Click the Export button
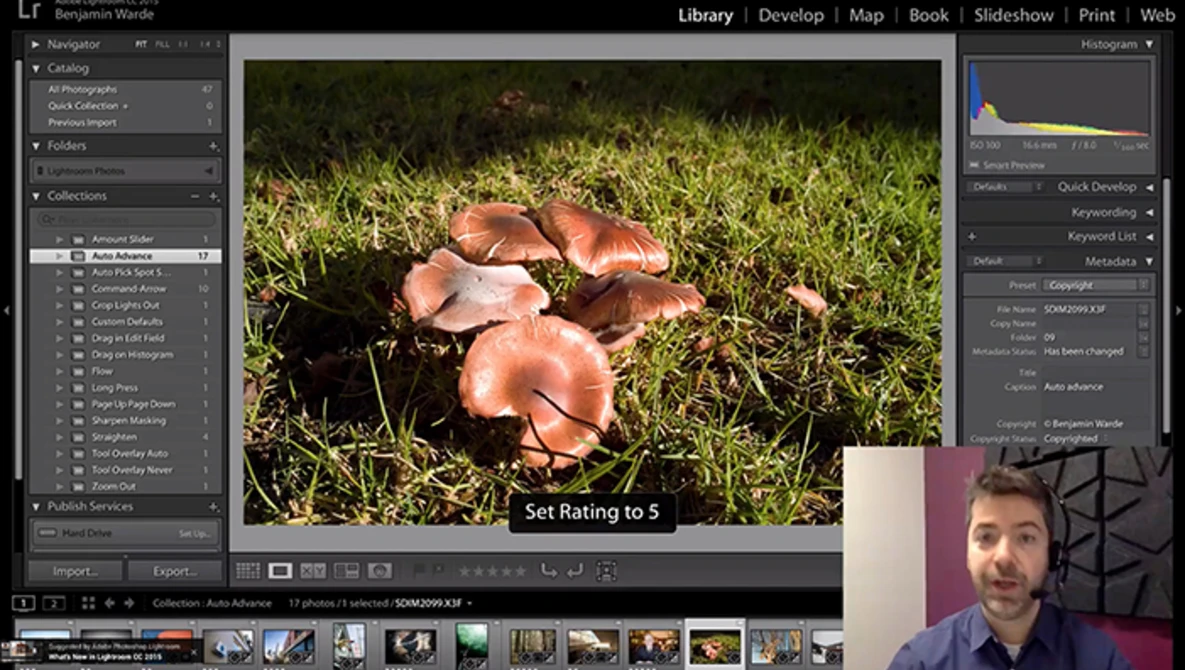 pyautogui.click(x=175, y=571)
